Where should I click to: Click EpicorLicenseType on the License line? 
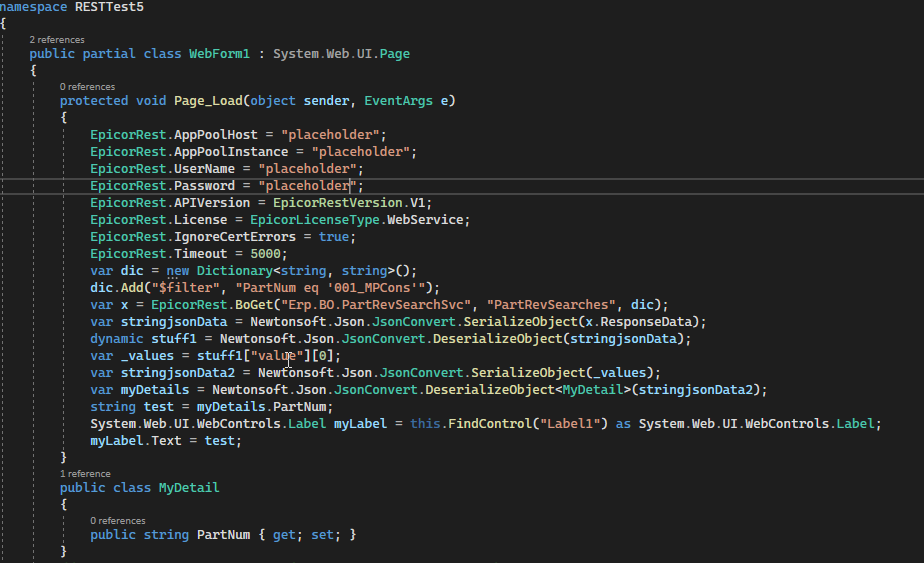coord(315,220)
